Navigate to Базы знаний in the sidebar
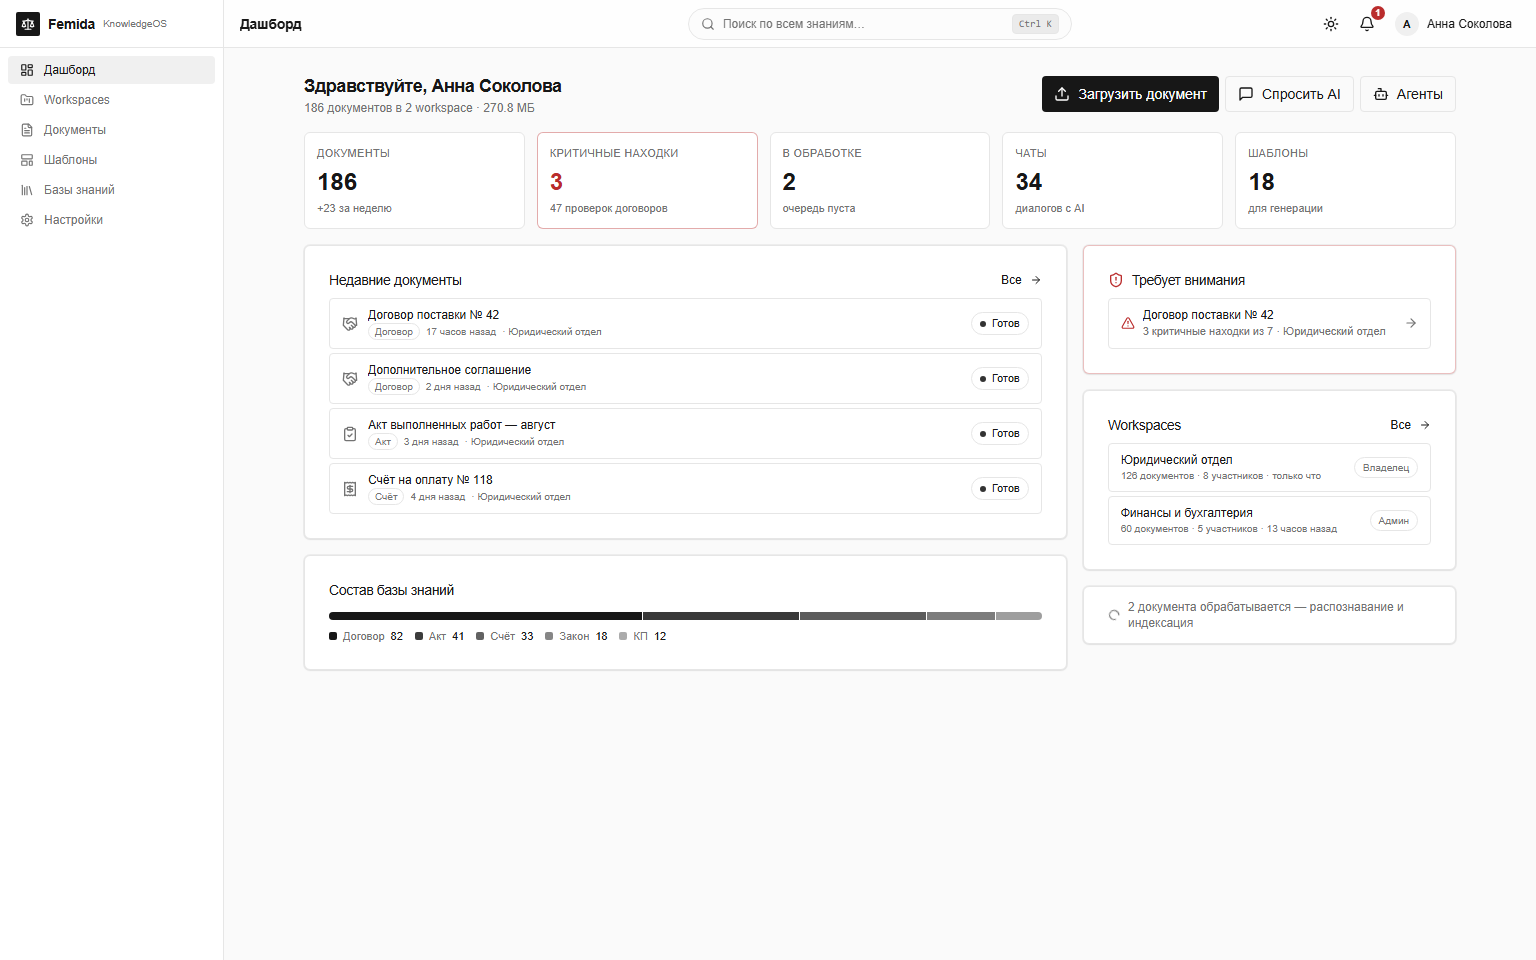 coord(112,190)
